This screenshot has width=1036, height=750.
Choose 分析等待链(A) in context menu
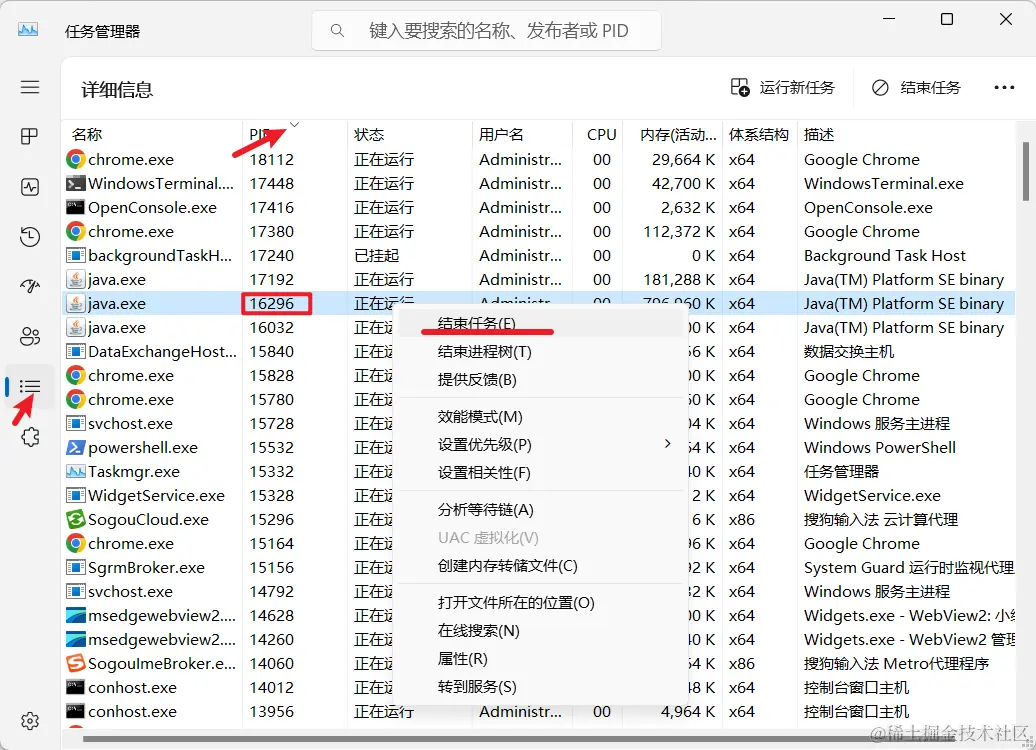click(x=538, y=510)
